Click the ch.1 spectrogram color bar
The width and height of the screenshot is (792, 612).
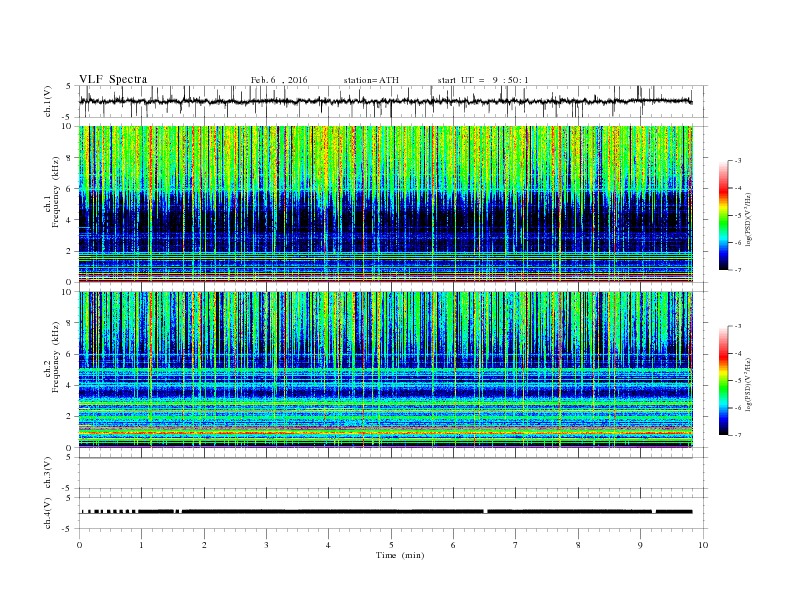[723, 215]
